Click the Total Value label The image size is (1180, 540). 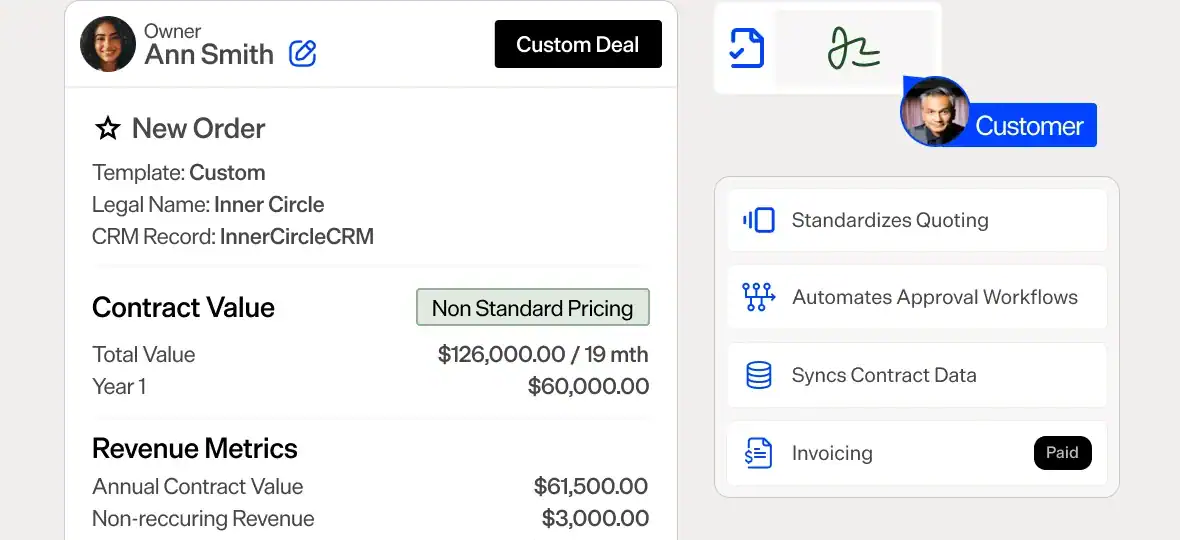tap(144, 355)
